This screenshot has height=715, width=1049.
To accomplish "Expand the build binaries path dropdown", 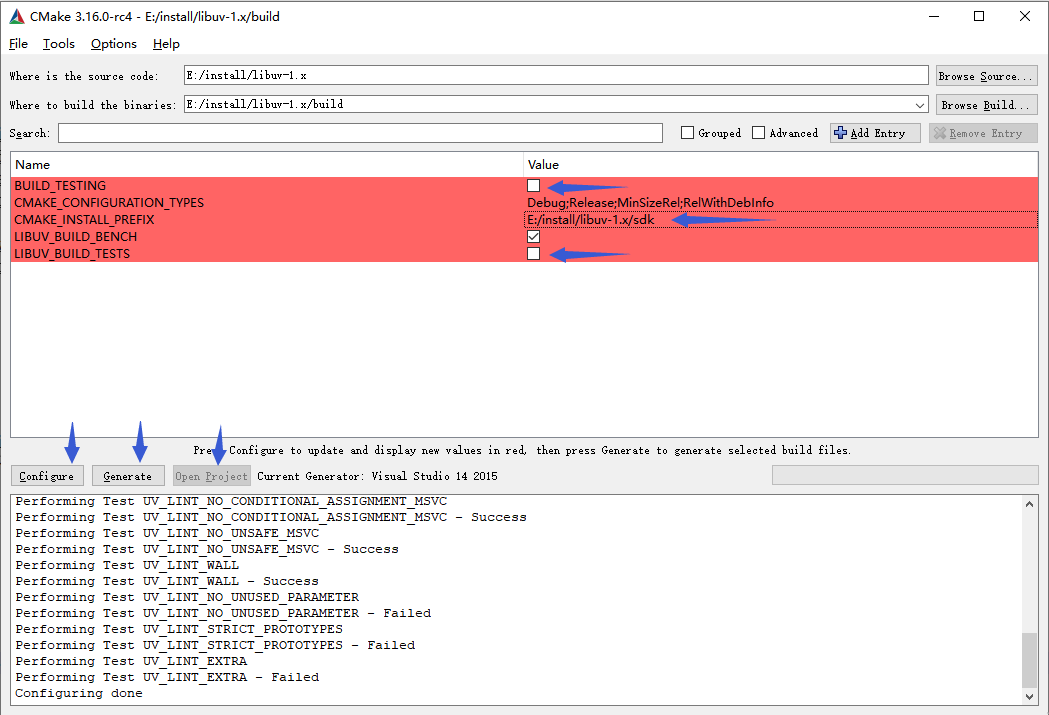I will click(920, 105).
